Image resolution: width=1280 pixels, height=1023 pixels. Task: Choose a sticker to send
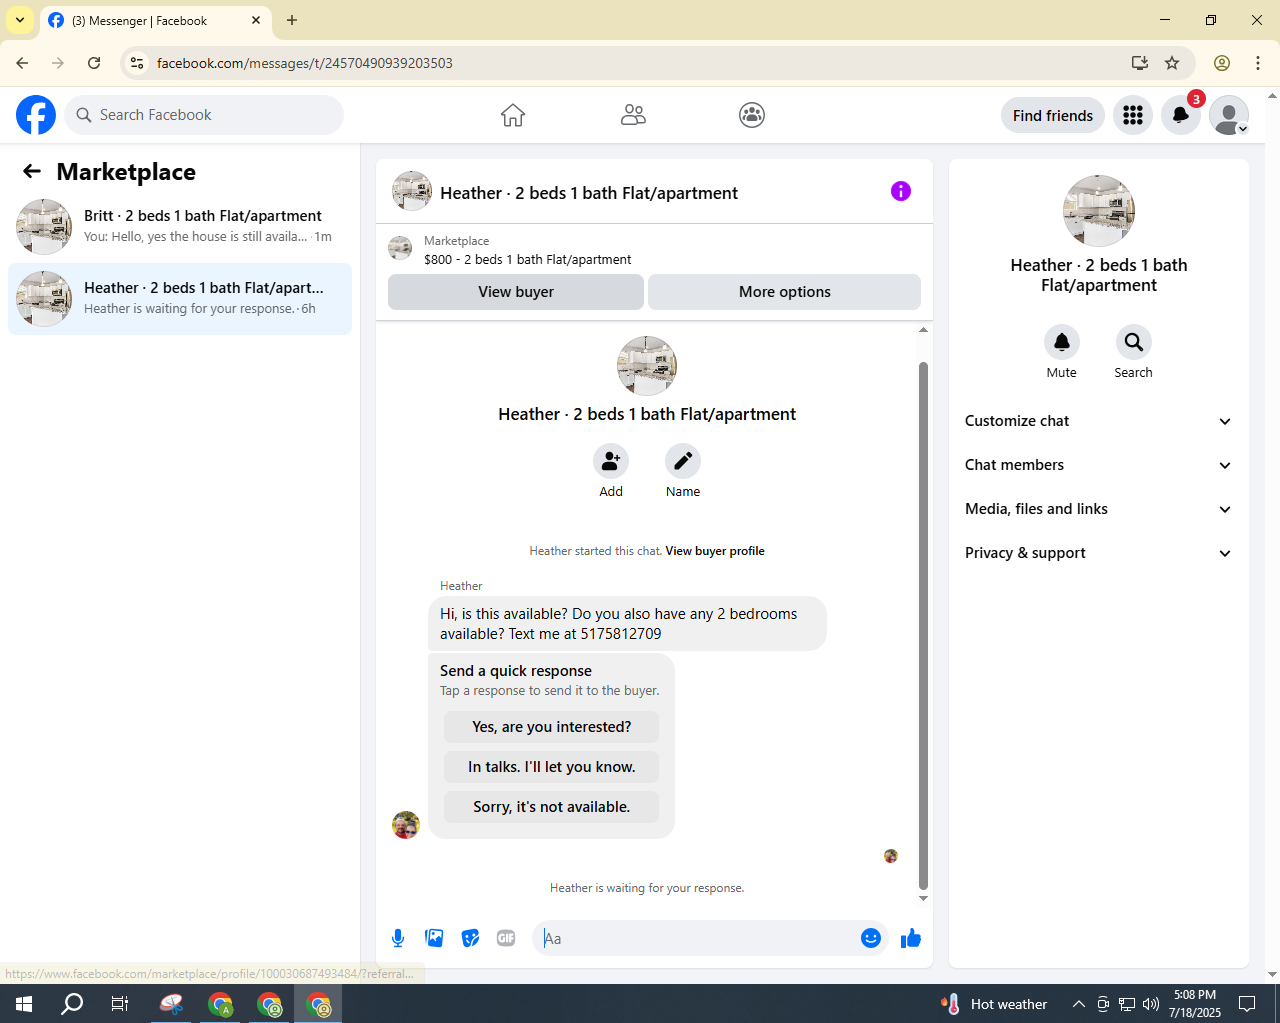click(x=470, y=938)
